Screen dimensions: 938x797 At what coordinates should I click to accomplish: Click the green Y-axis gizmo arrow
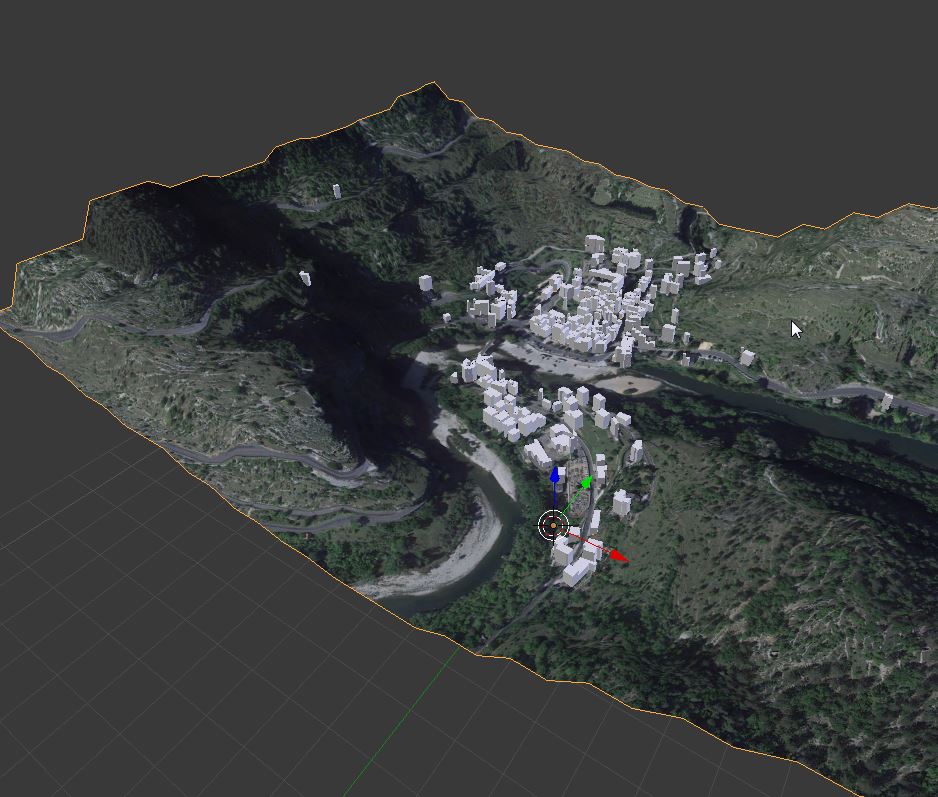tap(586, 484)
